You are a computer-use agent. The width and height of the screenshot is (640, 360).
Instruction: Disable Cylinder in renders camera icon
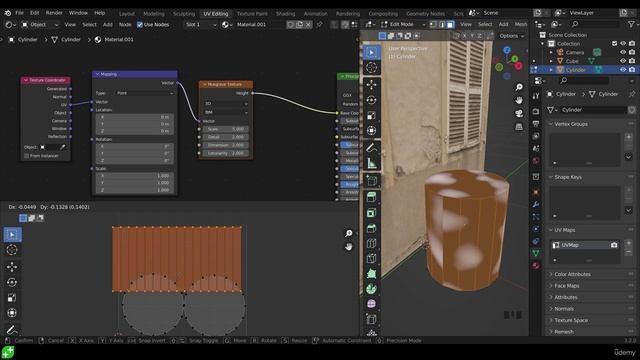click(x=632, y=70)
